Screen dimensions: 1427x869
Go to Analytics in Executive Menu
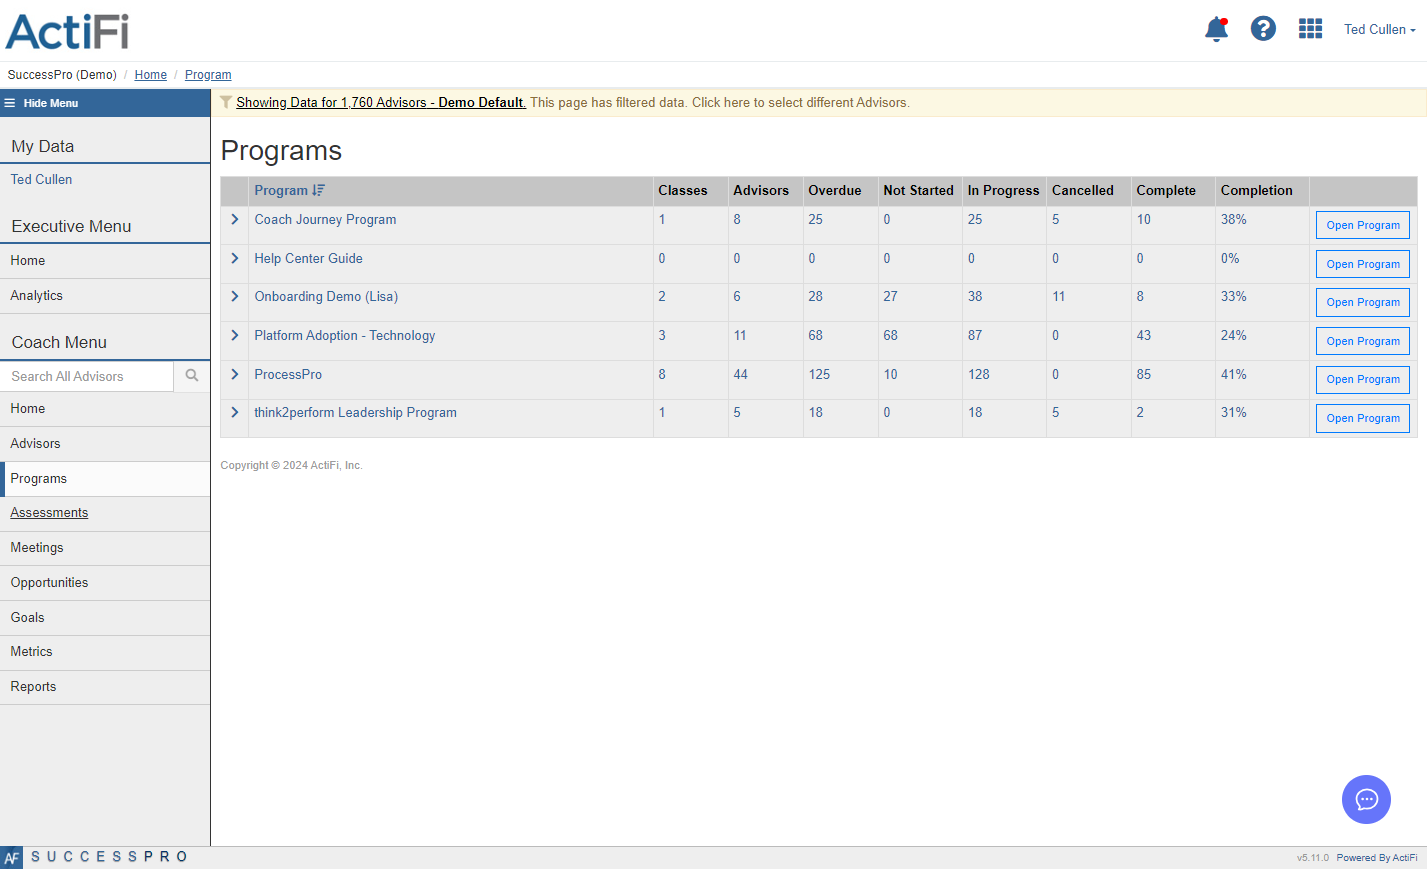click(x=105, y=296)
